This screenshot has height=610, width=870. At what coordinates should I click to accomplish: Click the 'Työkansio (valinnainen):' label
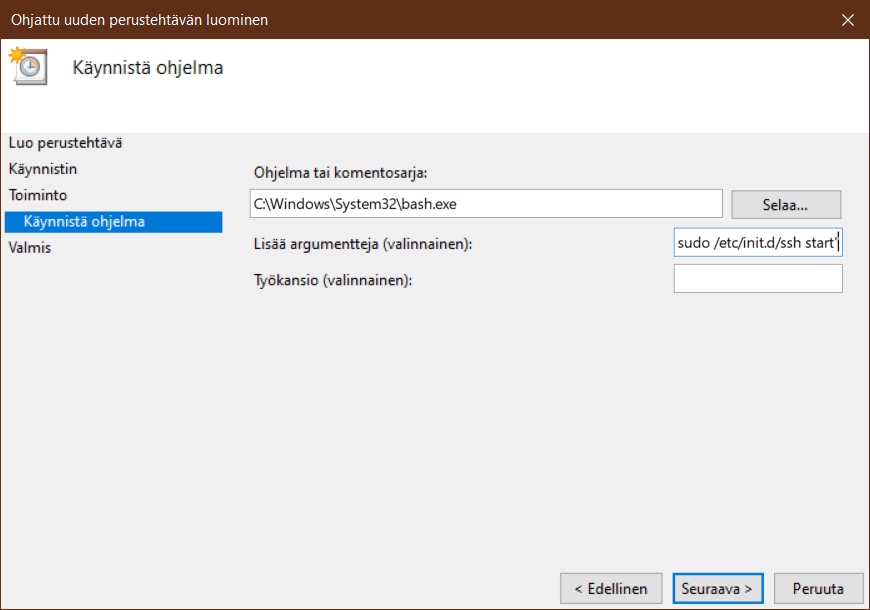click(x=333, y=280)
